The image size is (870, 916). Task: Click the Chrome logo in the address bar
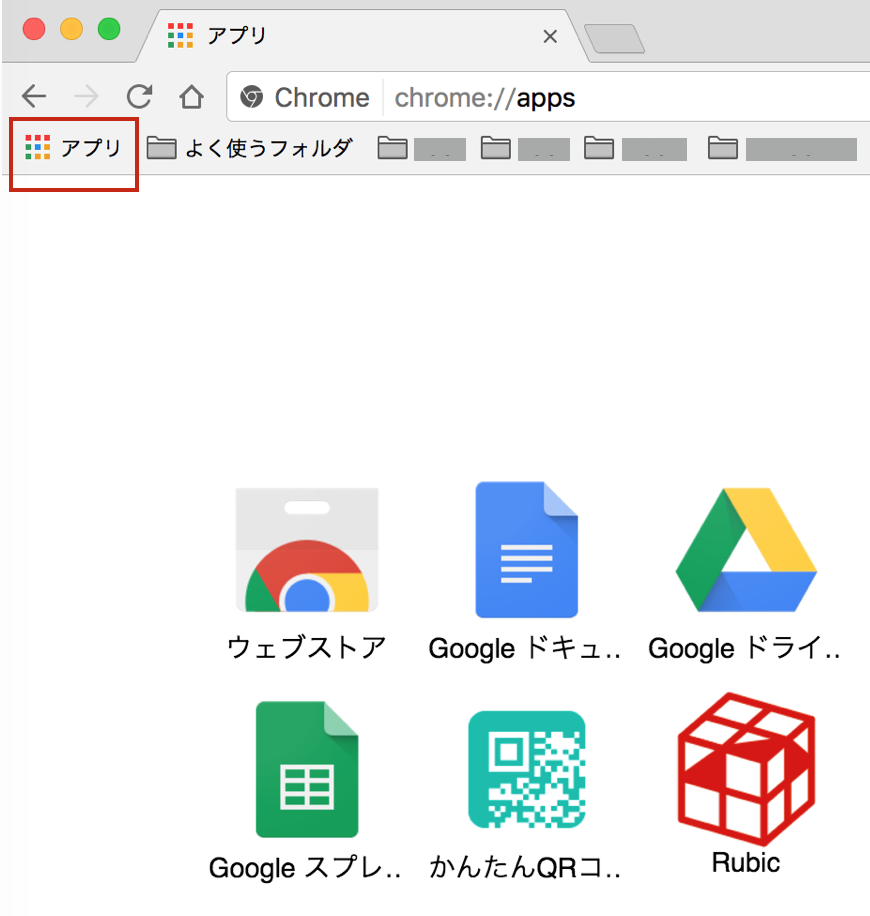(x=252, y=97)
